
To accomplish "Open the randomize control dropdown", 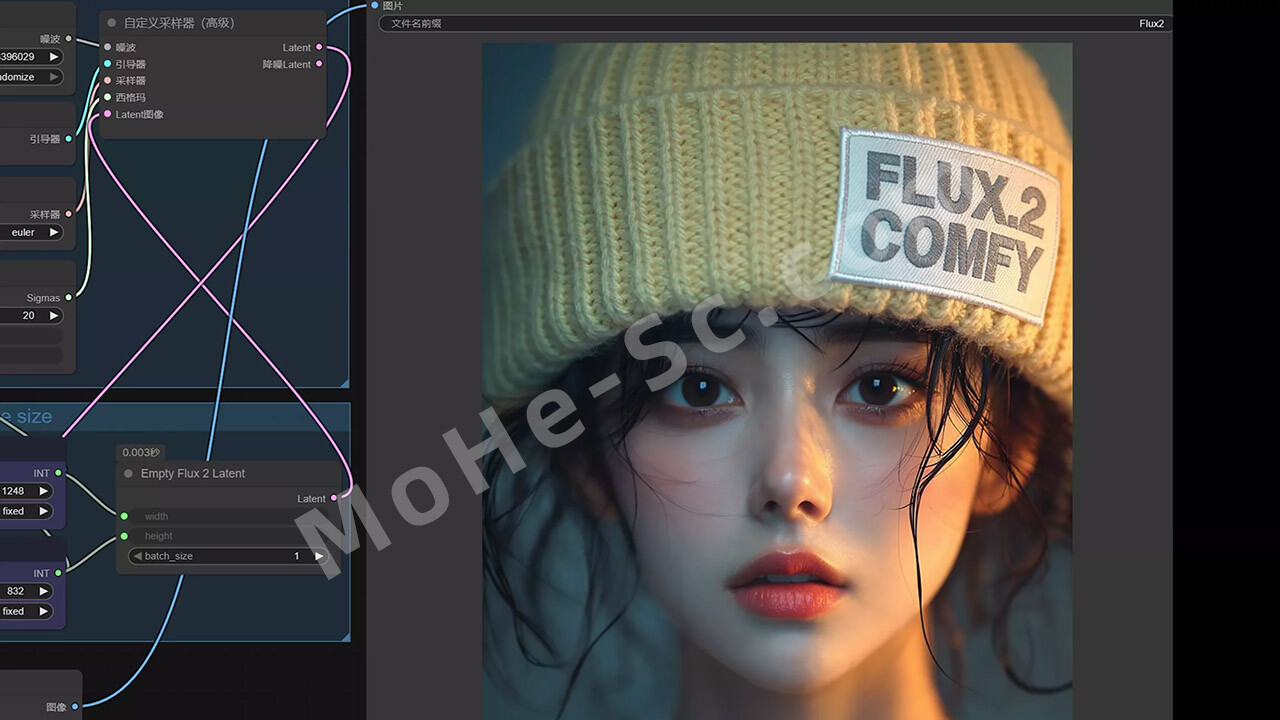I will point(30,77).
